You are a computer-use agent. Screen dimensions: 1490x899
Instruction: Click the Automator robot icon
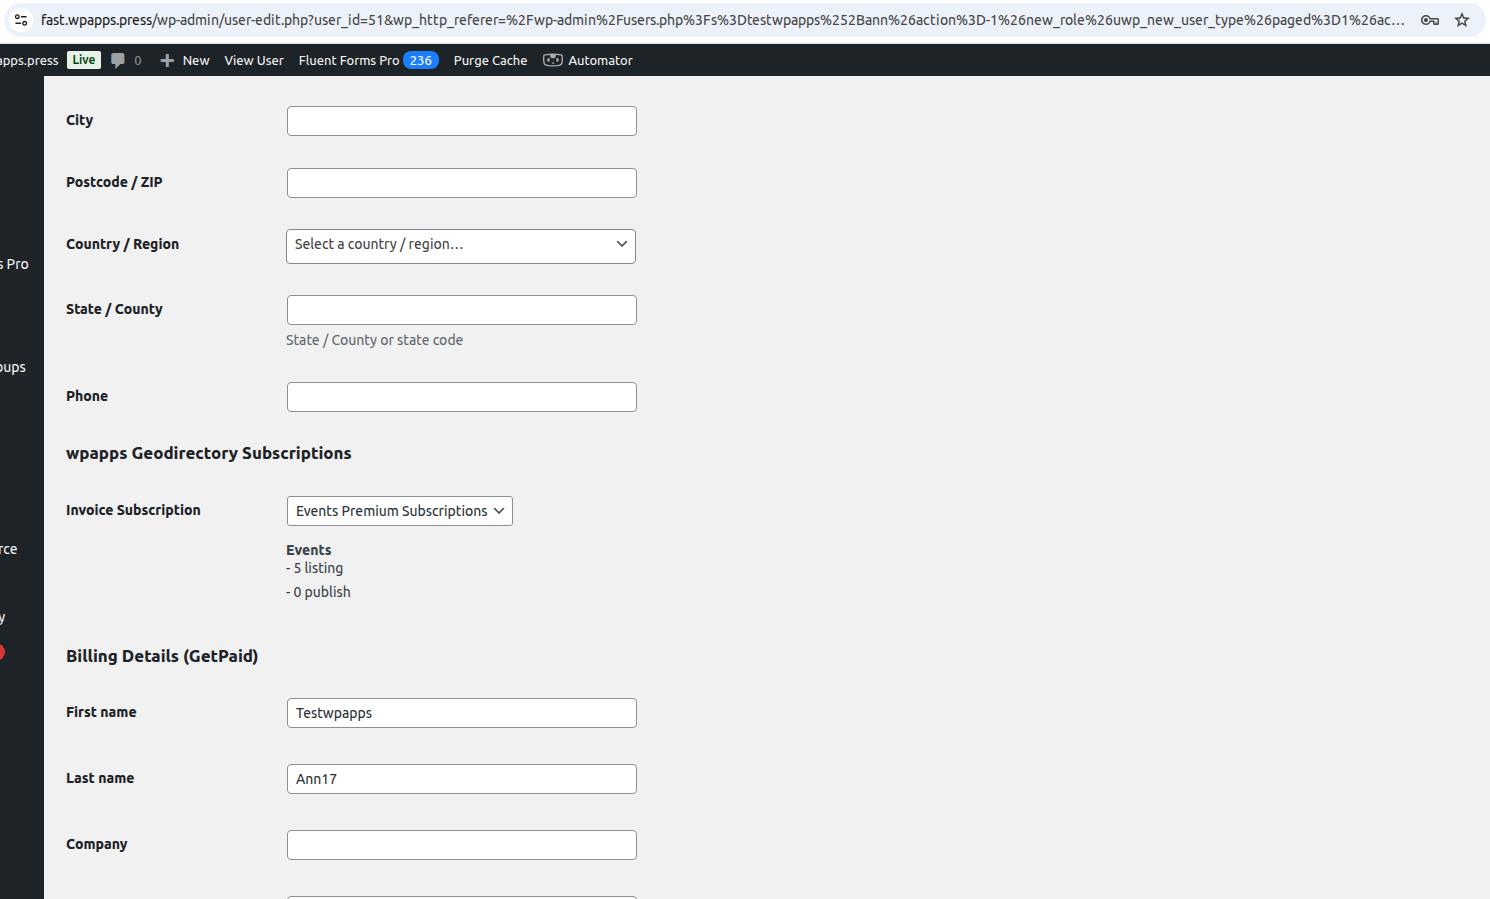[x=552, y=60]
